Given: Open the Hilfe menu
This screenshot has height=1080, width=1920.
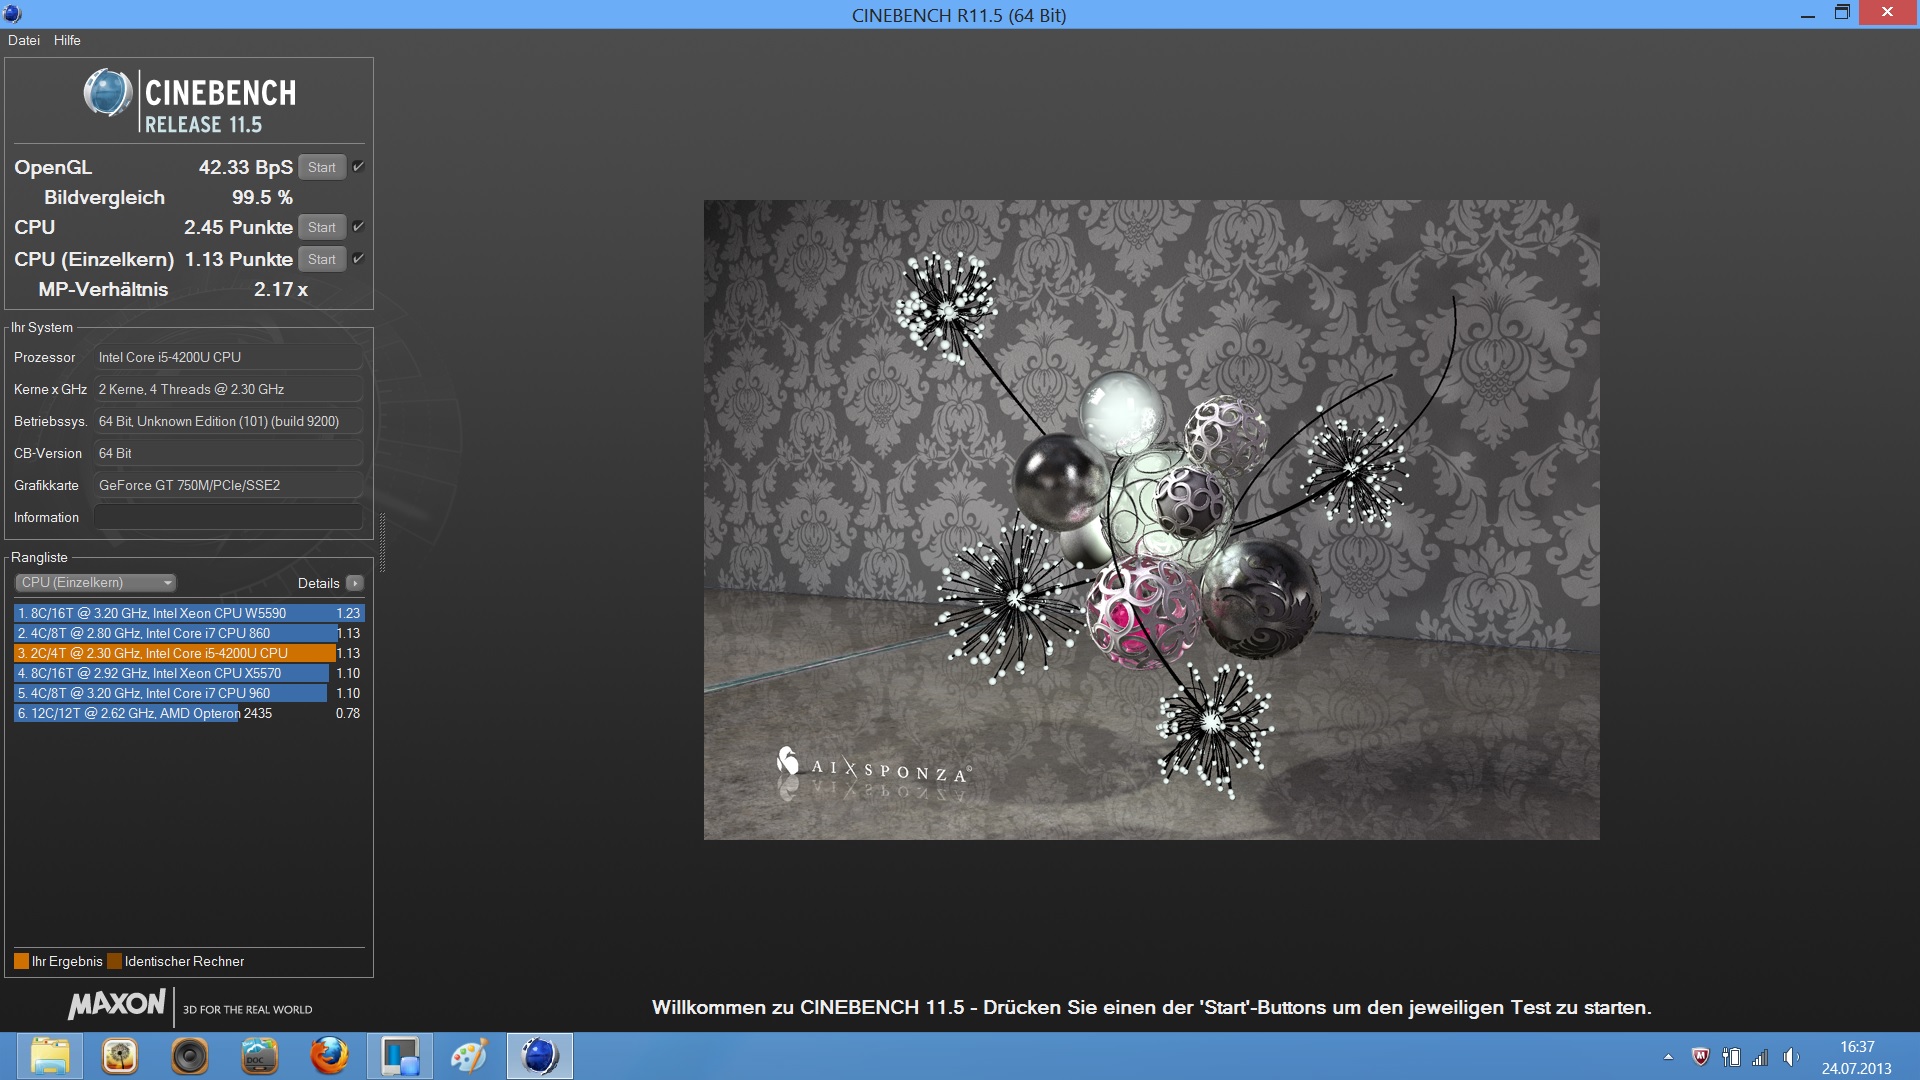Looking at the screenshot, I should tap(67, 40).
